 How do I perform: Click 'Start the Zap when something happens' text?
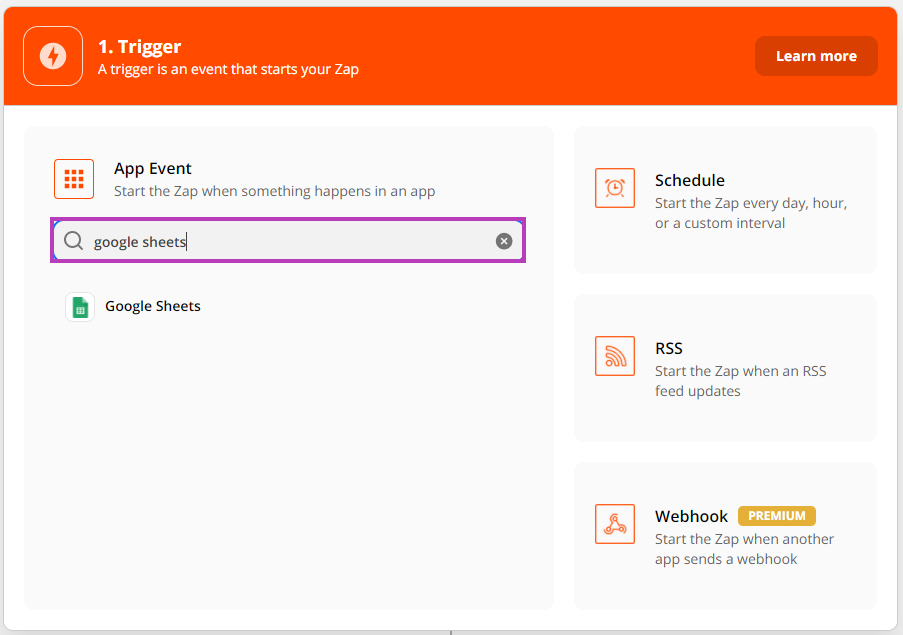point(274,191)
